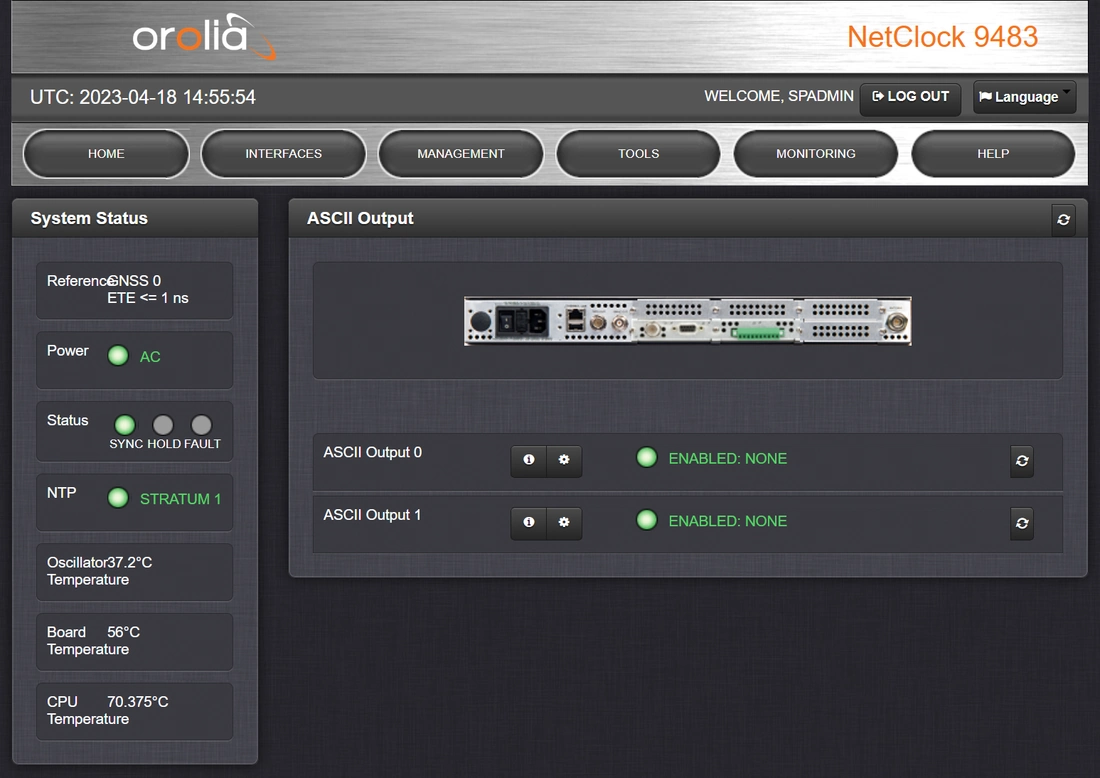Open the MANAGEMENT menu

(461, 154)
